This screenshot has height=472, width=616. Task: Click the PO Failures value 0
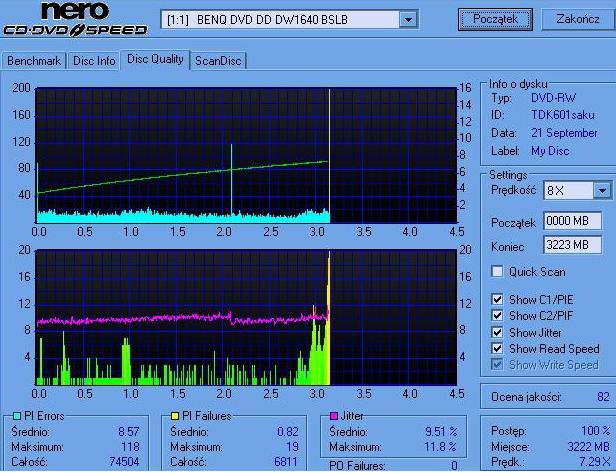tap(454, 466)
